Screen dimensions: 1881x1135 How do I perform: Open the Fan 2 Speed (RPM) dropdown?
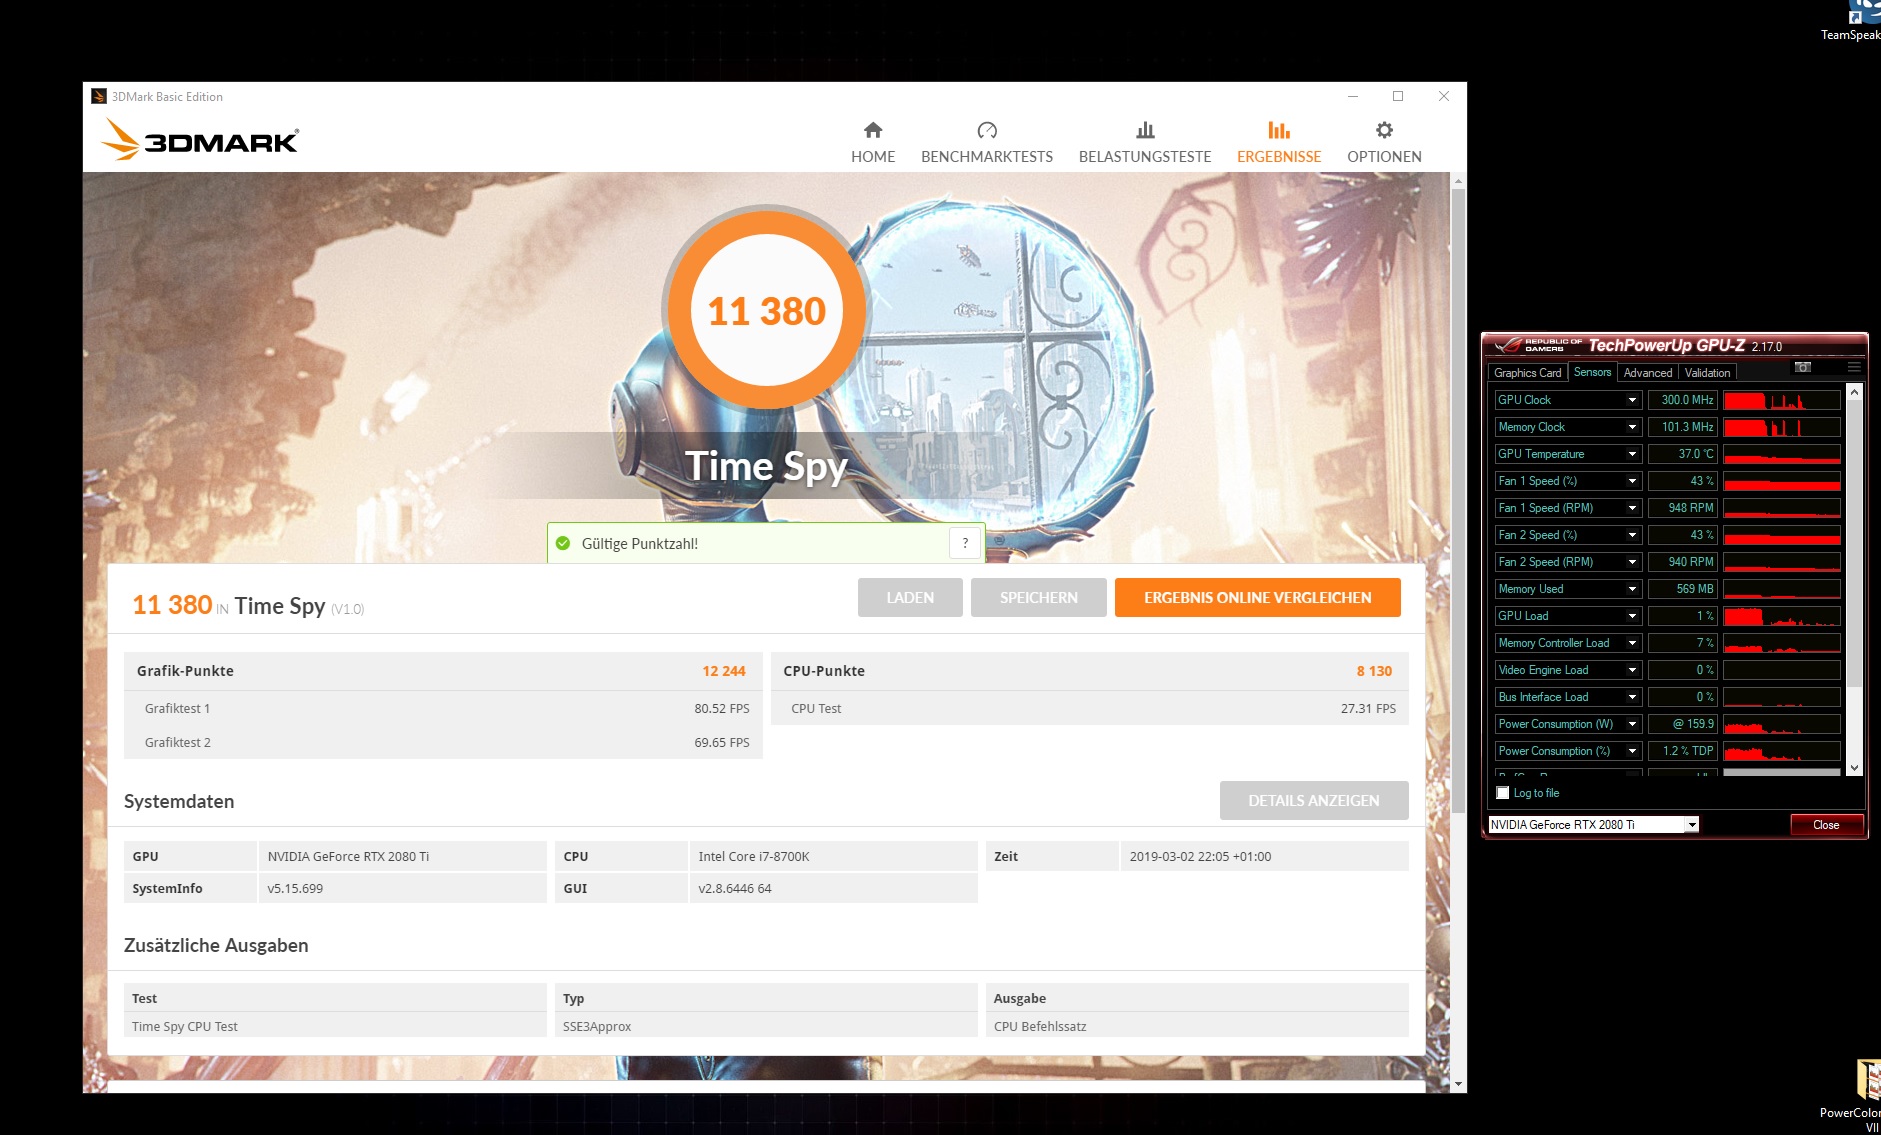1632,562
